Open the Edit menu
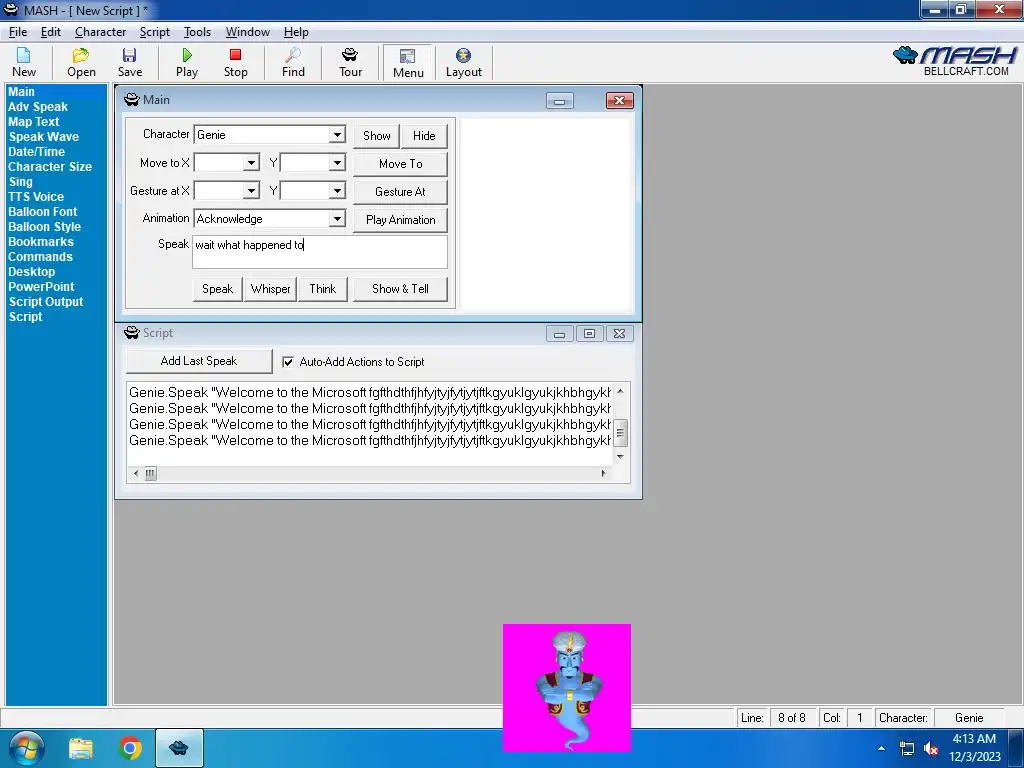 (x=50, y=32)
